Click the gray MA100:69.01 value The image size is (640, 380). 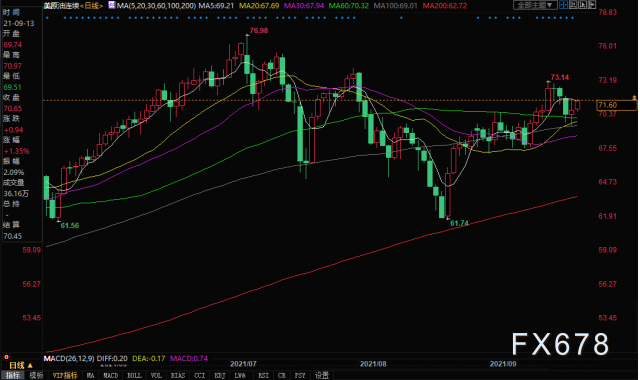coord(396,6)
